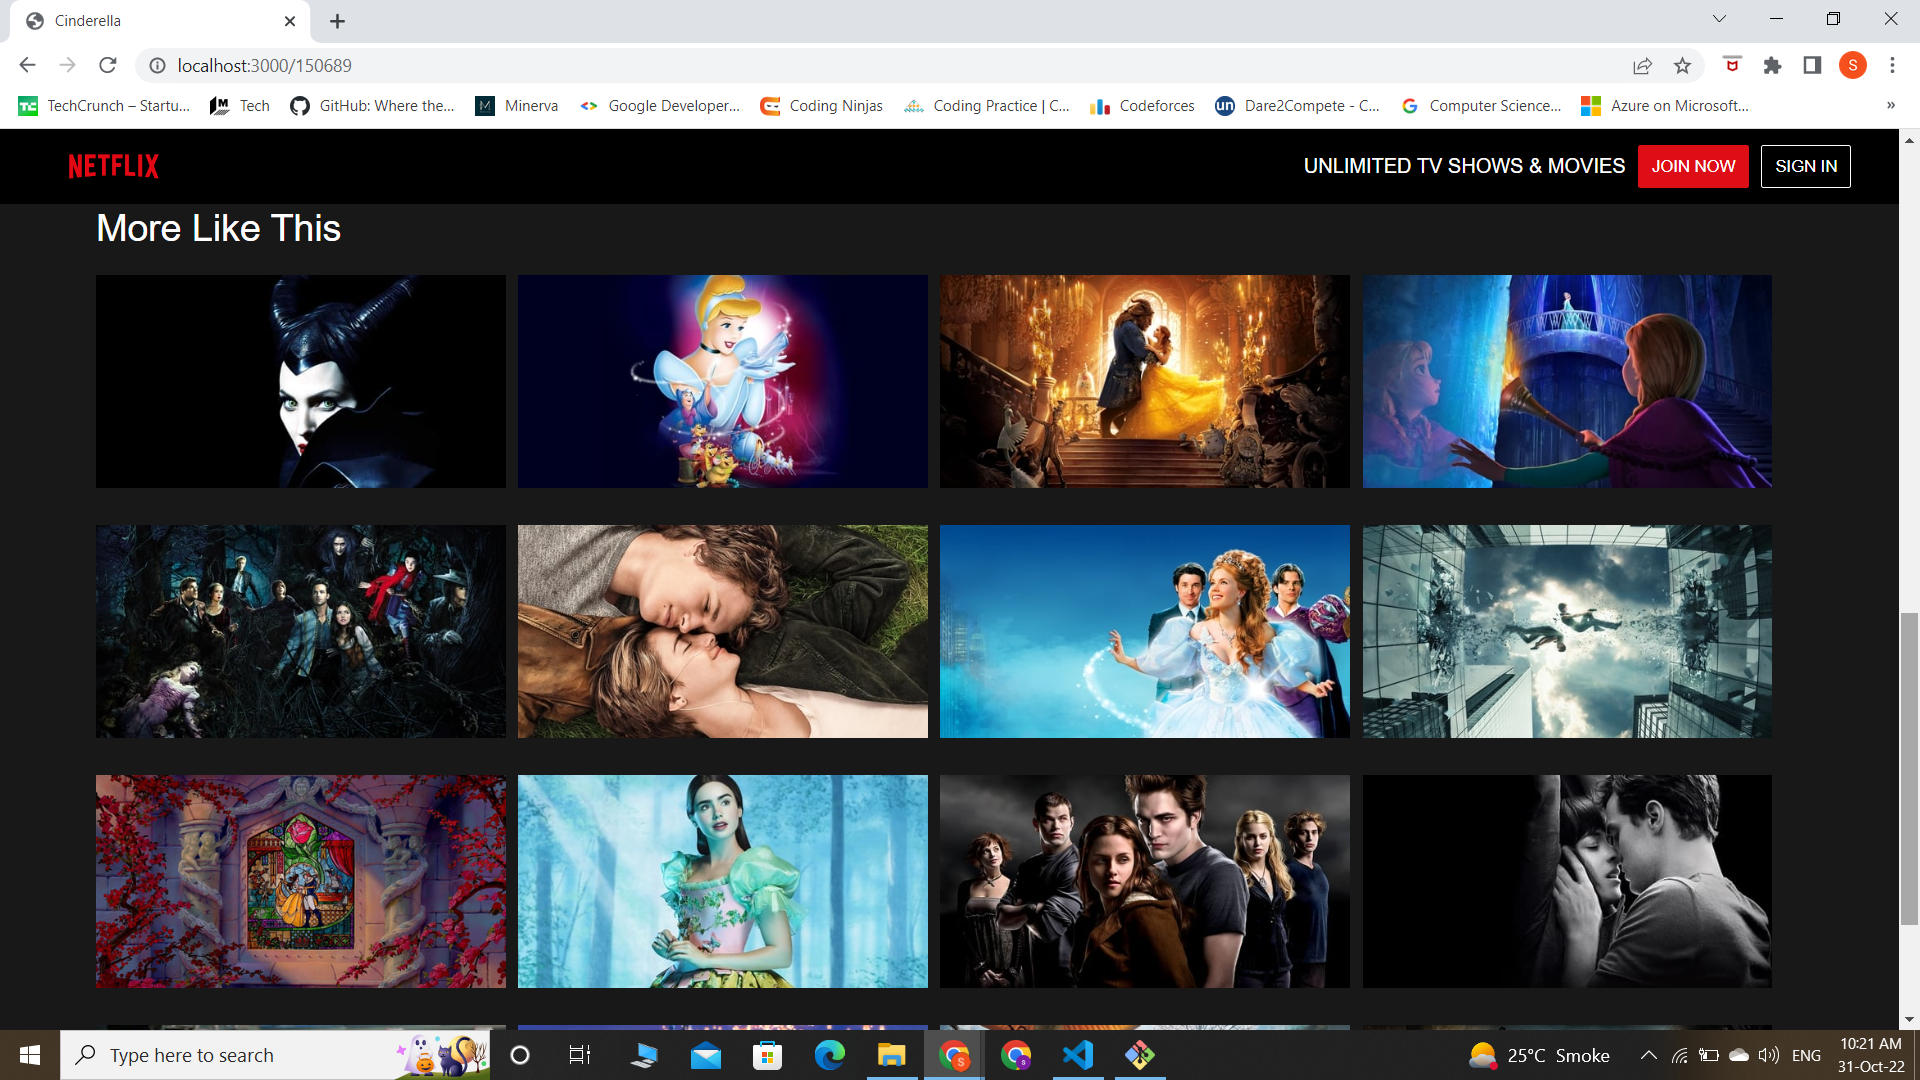This screenshot has width=1920, height=1080.
Task: Launch Visual Studio Code from the taskbar
Action: (x=1076, y=1054)
